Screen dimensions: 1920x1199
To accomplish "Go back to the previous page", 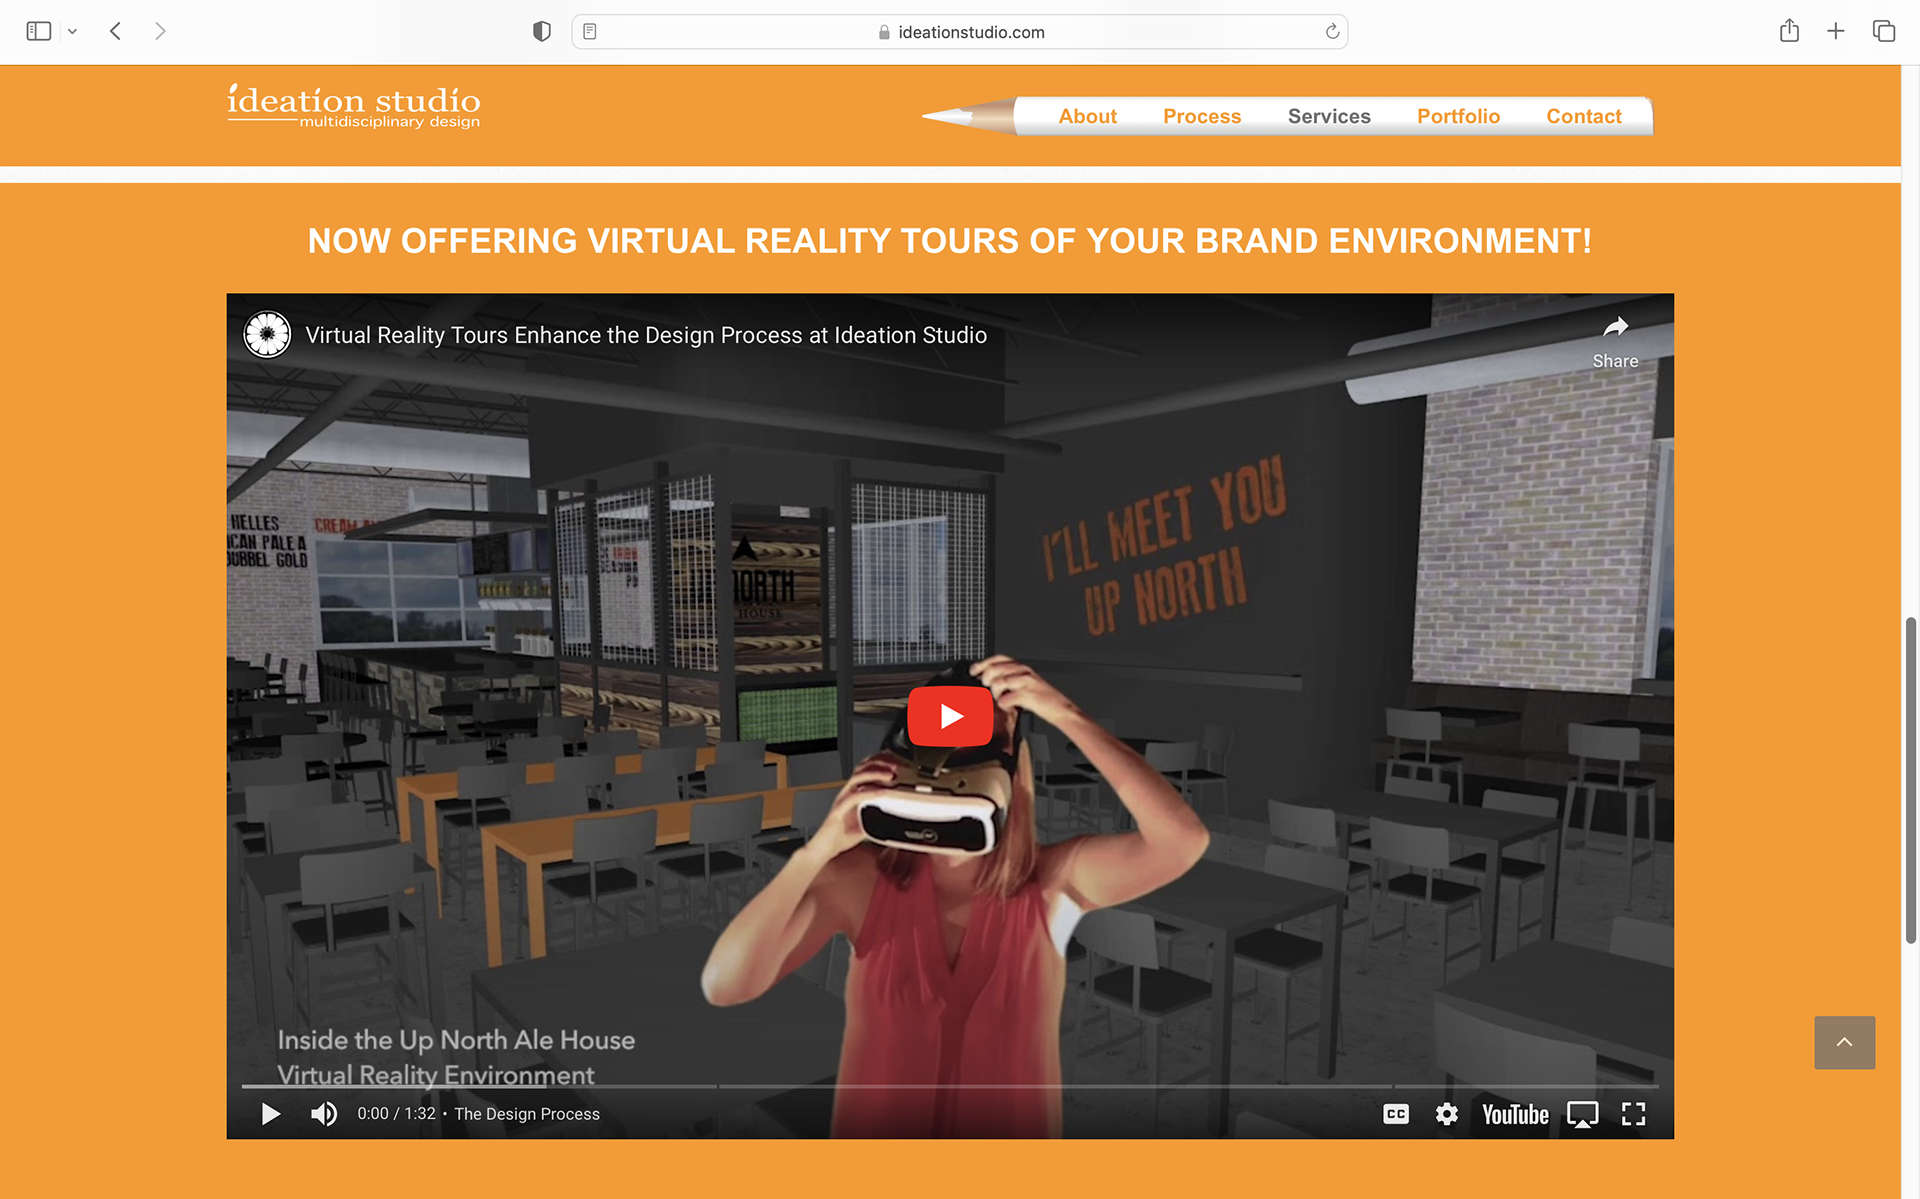I will coord(116,31).
